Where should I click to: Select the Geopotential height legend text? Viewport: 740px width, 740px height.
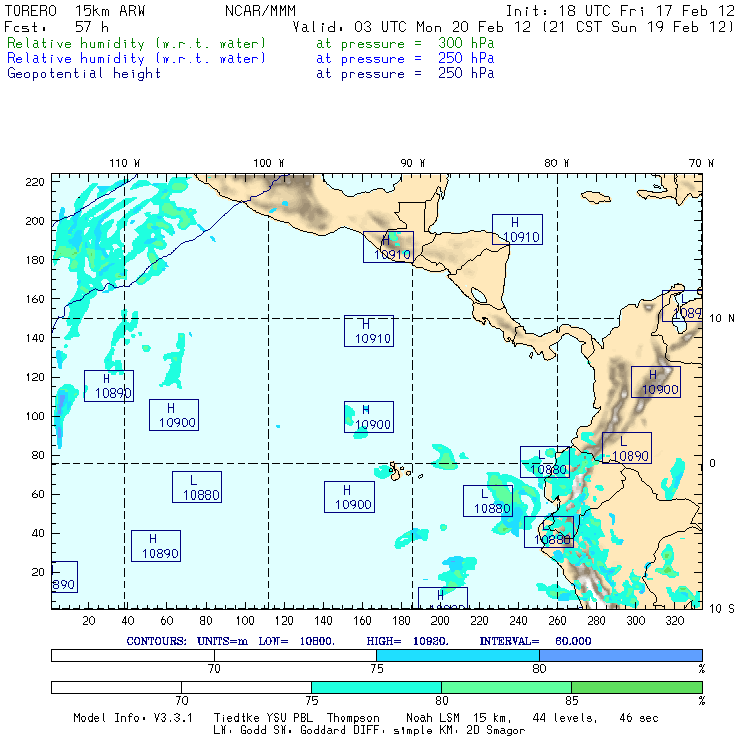pyautogui.click(x=84, y=73)
